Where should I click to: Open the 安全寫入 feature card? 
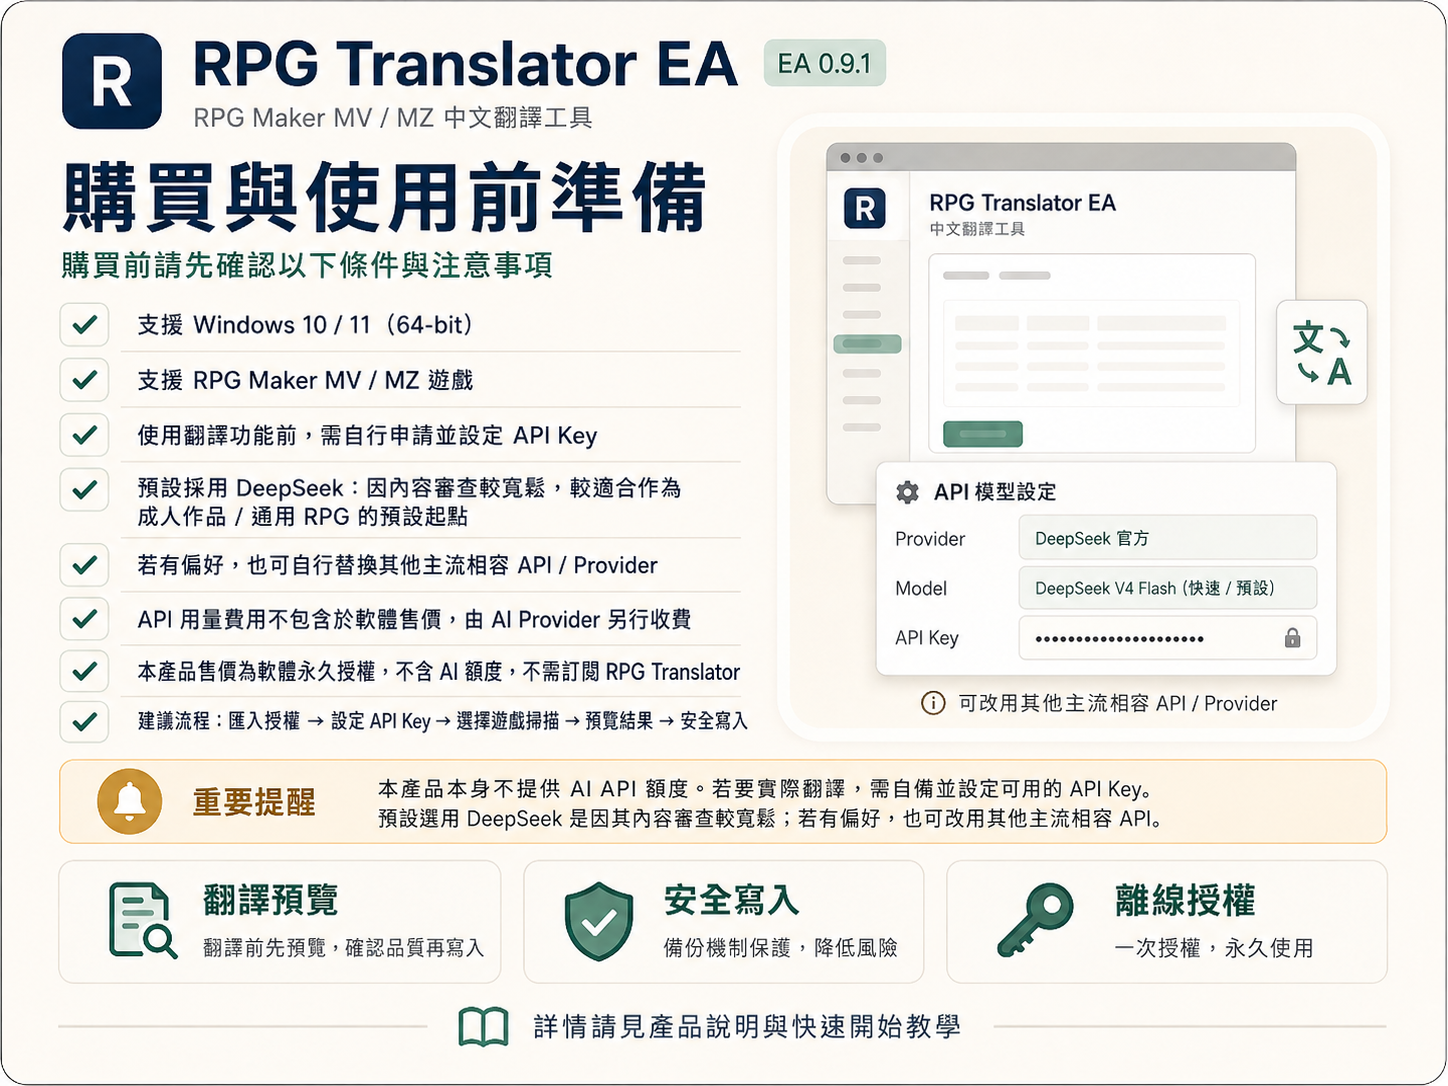[x=724, y=922]
